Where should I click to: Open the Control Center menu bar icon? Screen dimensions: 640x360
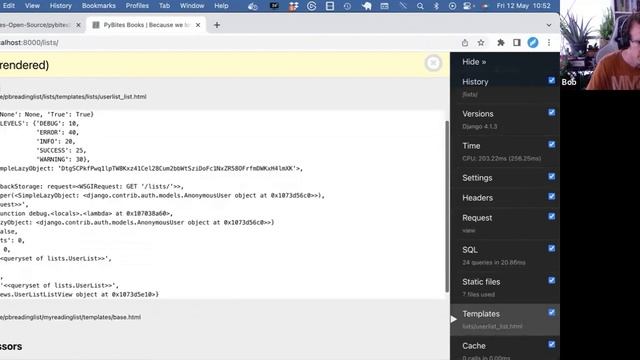pos(467,6)
